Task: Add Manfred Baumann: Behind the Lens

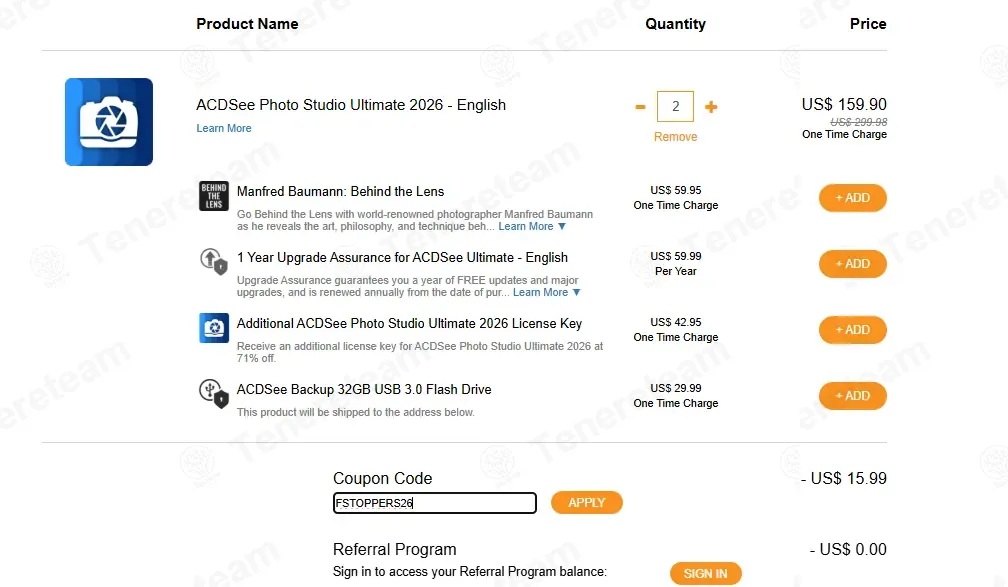Action: click(852, 198)
